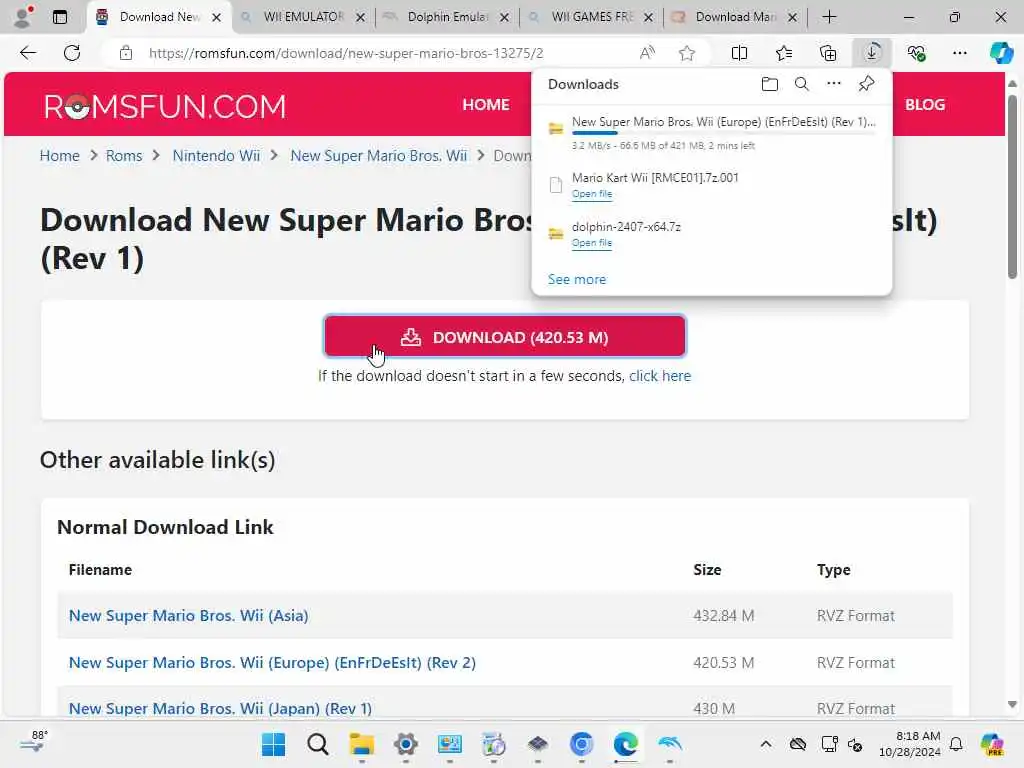Image resolution: width=1024 pixels, height=768 pixels.
Task: Open the Europe (Rev 2) download link
Action: pos(272,663)
